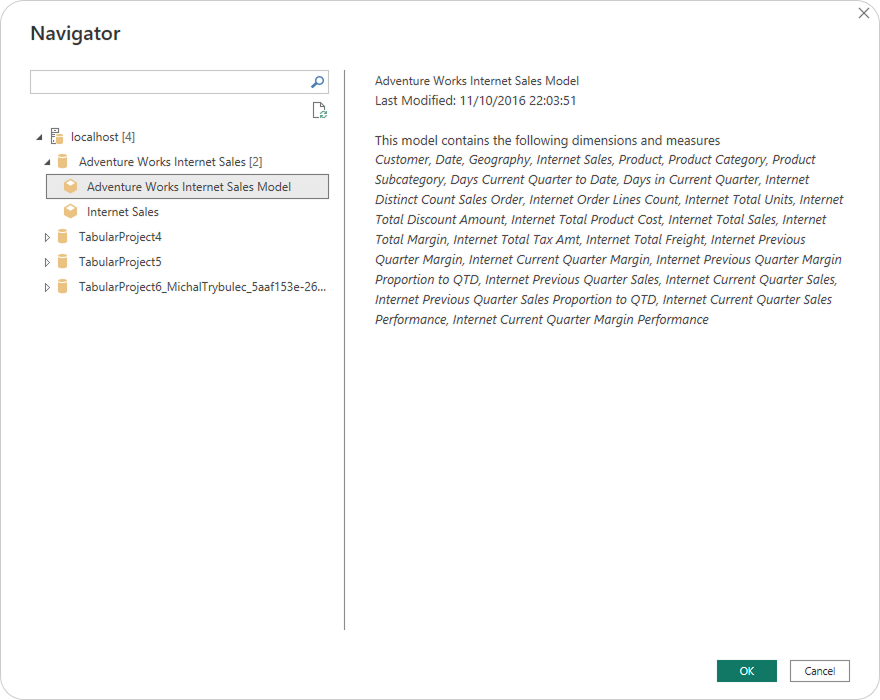Click the Adventure Works Internet Sales Model cube icon

(x=71, y=187)
